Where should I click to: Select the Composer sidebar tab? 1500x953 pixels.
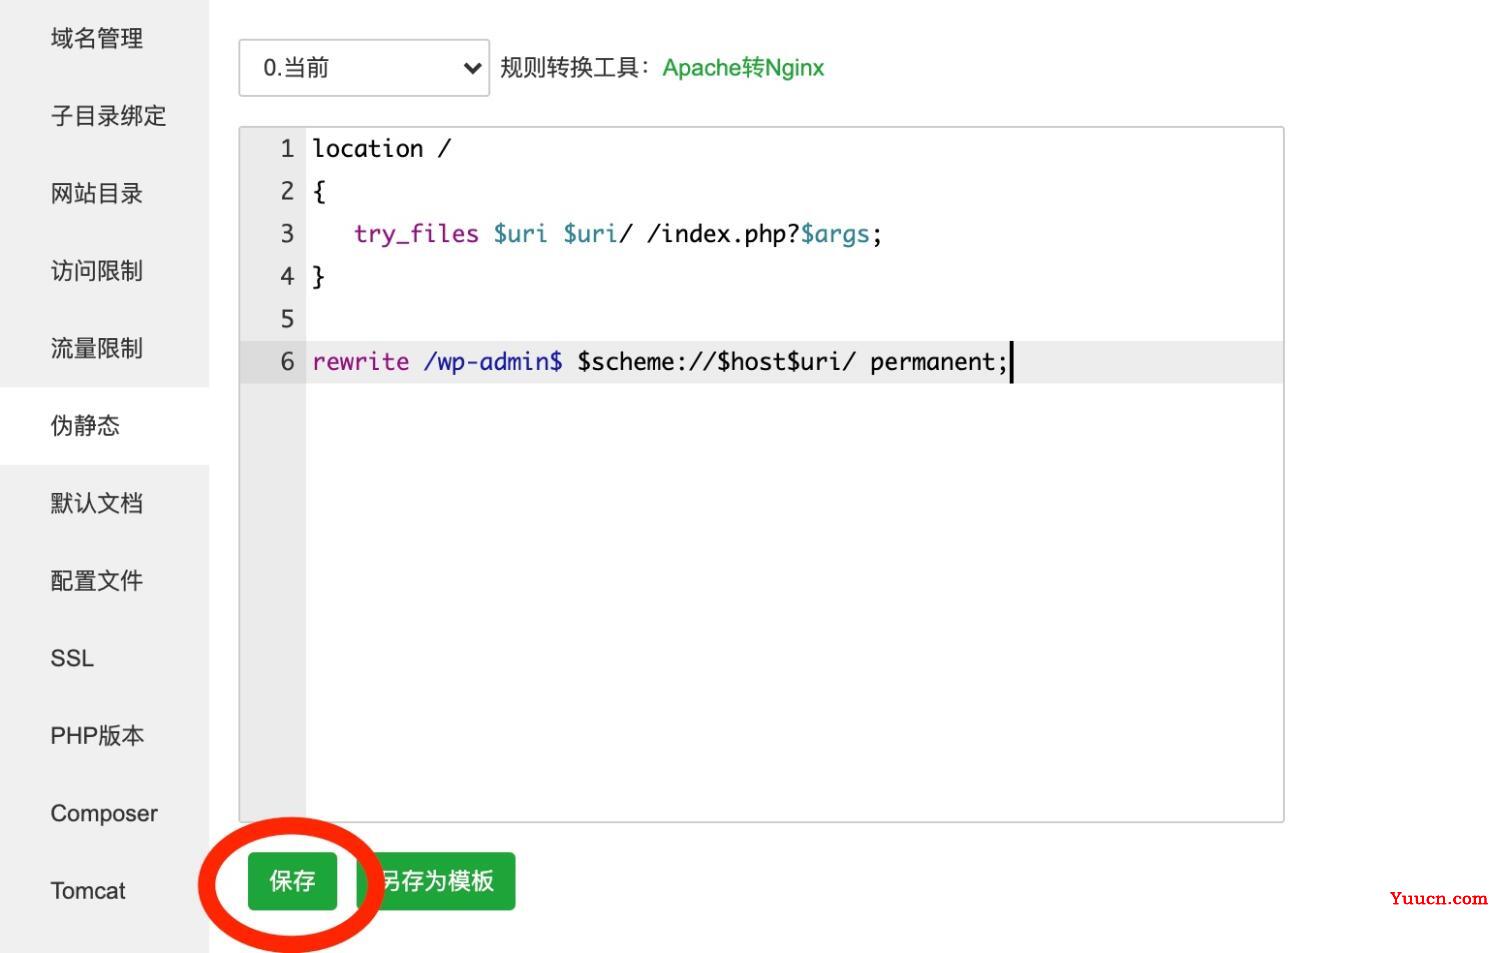[x=104, y=813]
